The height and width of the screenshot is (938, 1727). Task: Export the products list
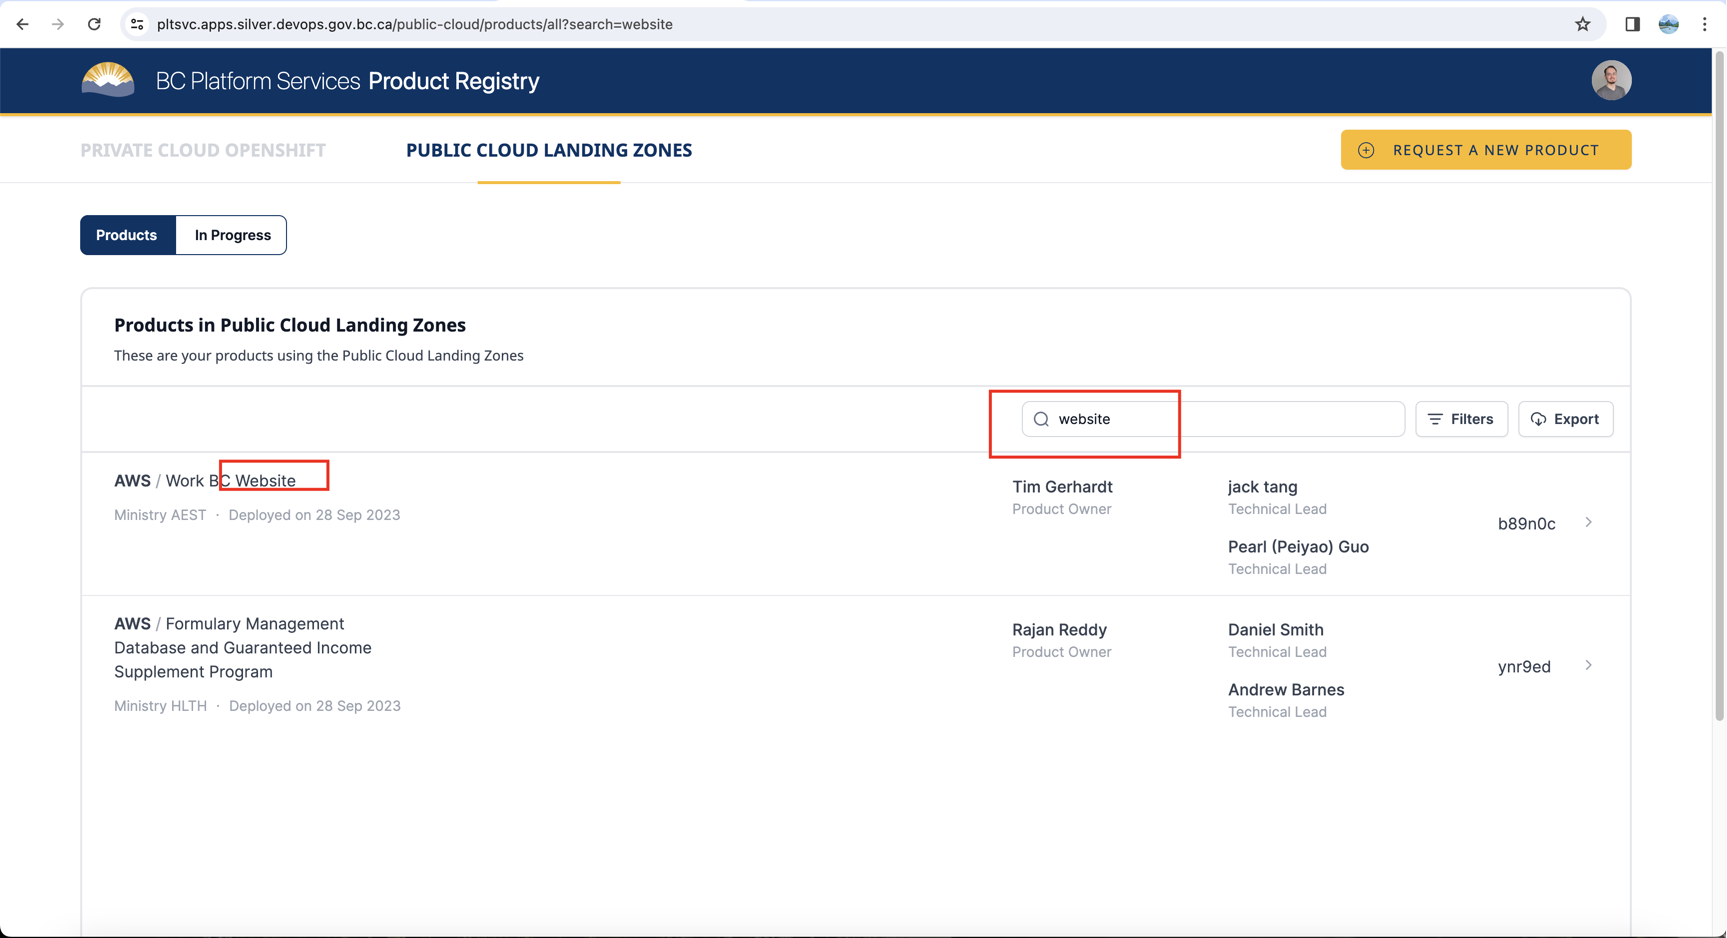[x=1565, y=419]
